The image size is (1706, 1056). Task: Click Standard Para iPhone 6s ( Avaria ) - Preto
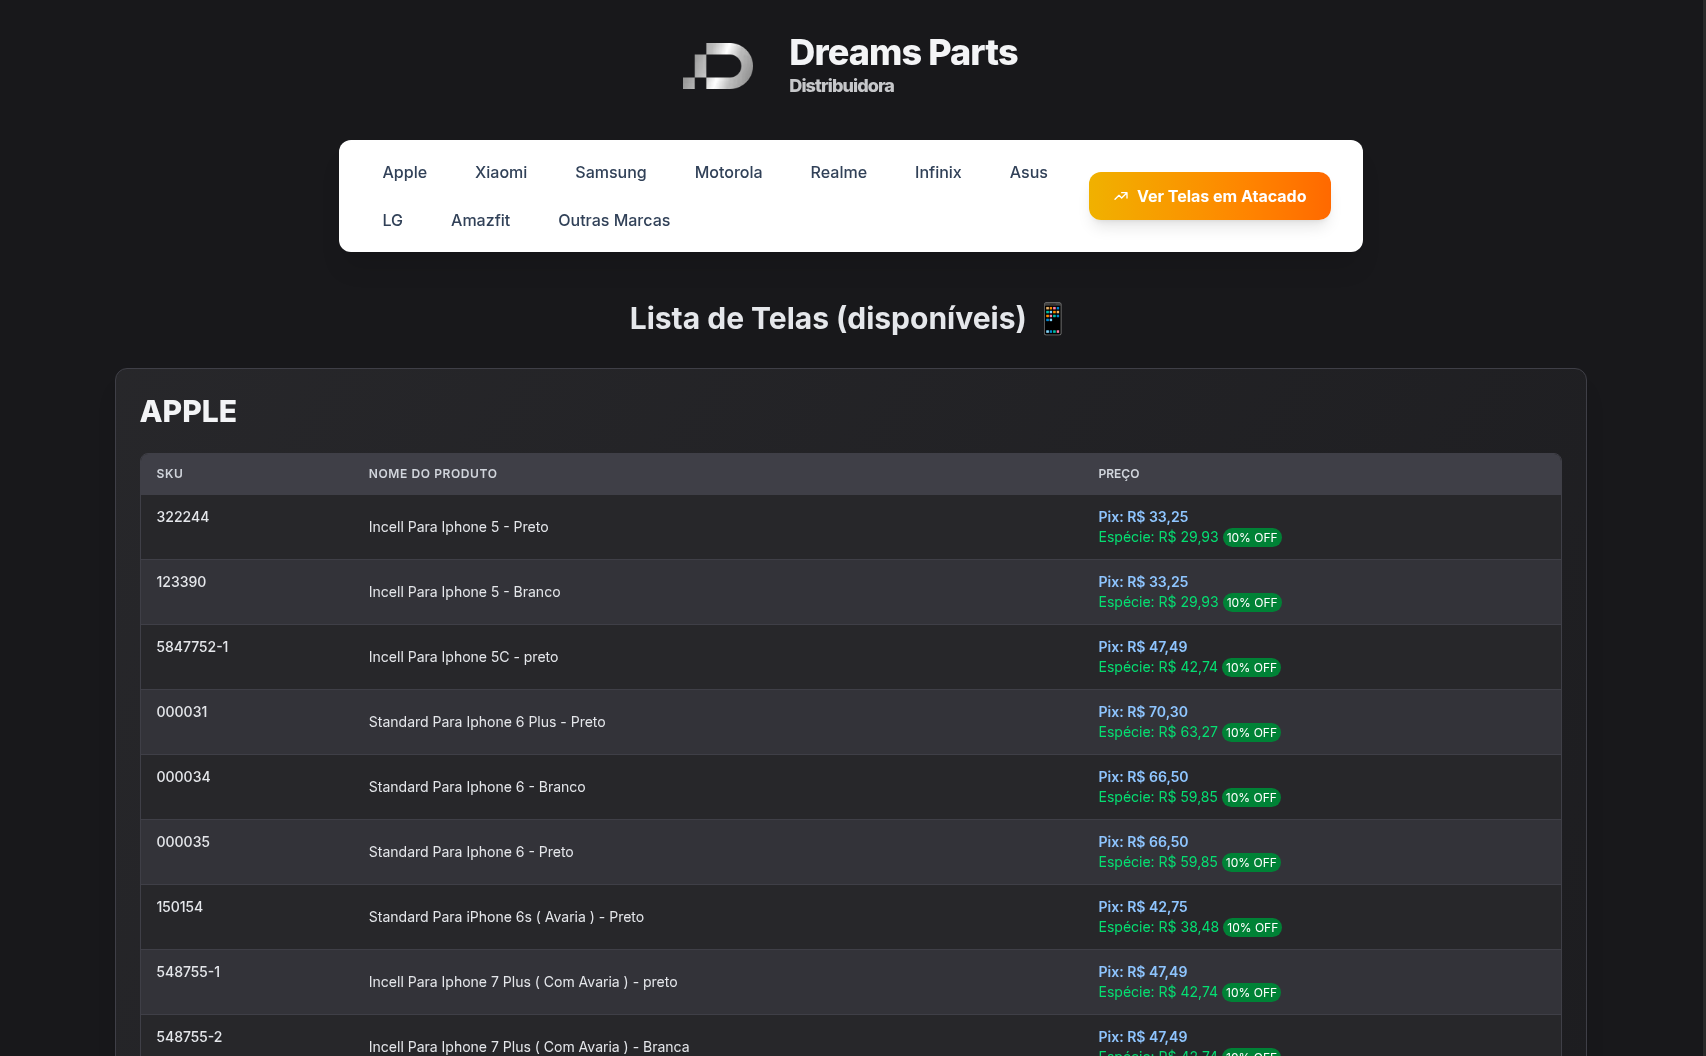tap(506, 917)
